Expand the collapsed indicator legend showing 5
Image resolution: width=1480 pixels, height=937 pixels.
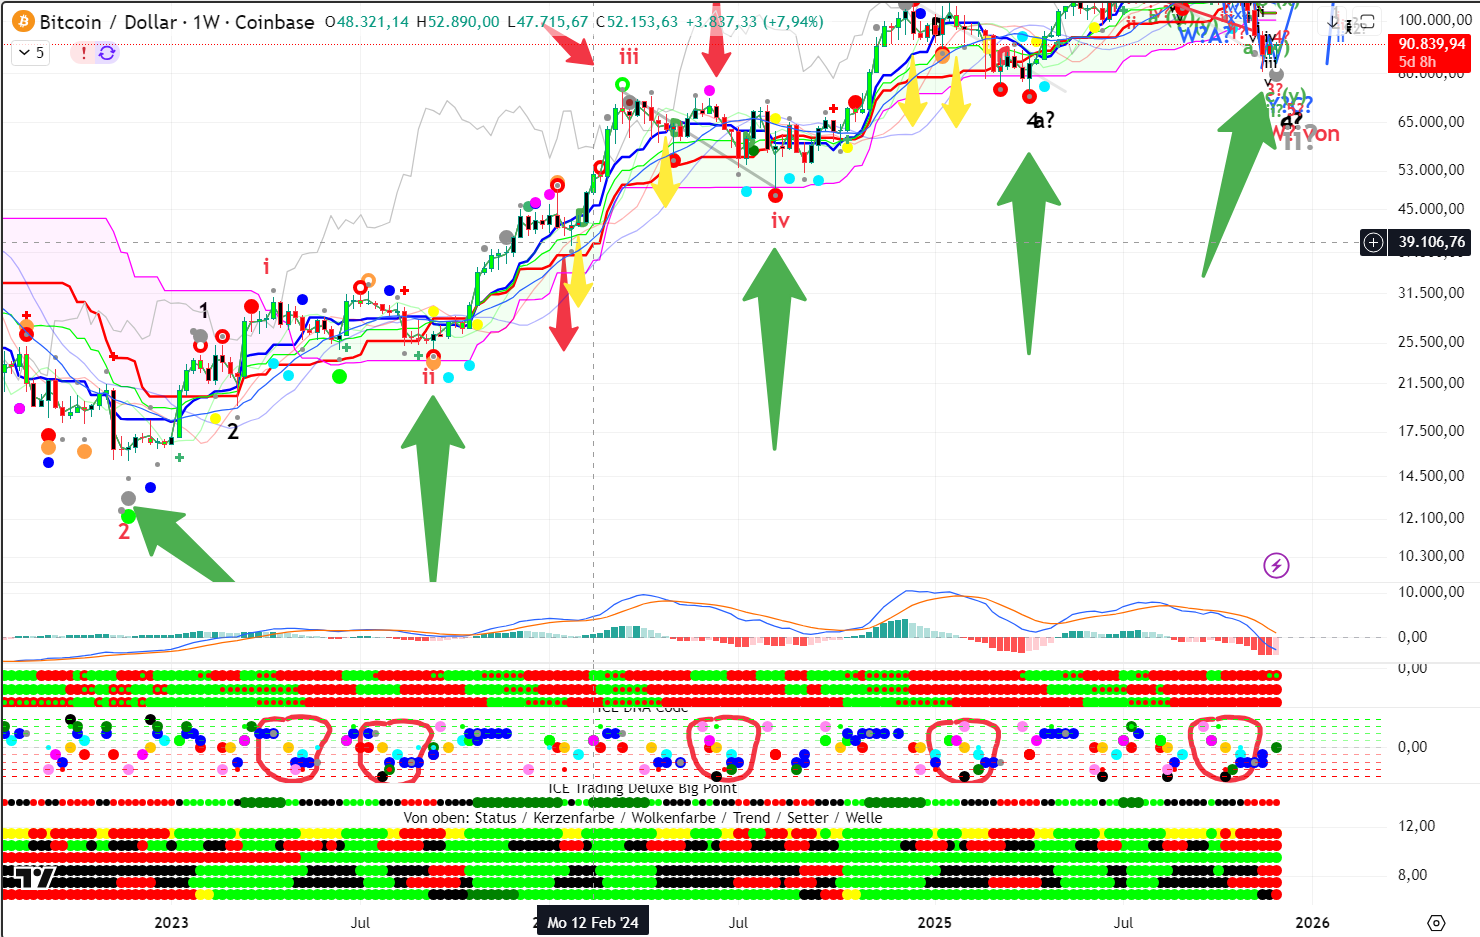[31, 53]
